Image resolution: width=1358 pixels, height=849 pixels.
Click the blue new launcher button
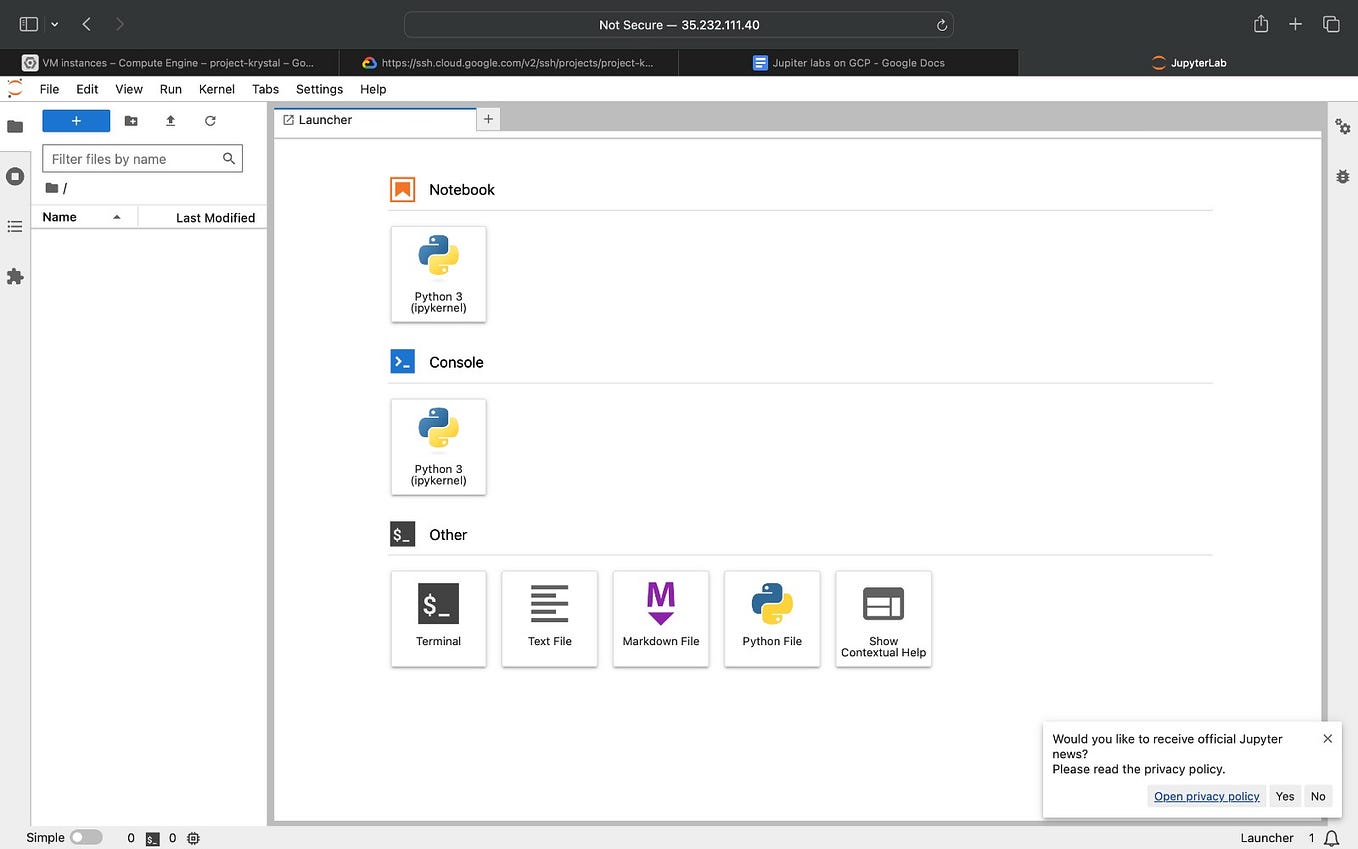coord(76,120)
